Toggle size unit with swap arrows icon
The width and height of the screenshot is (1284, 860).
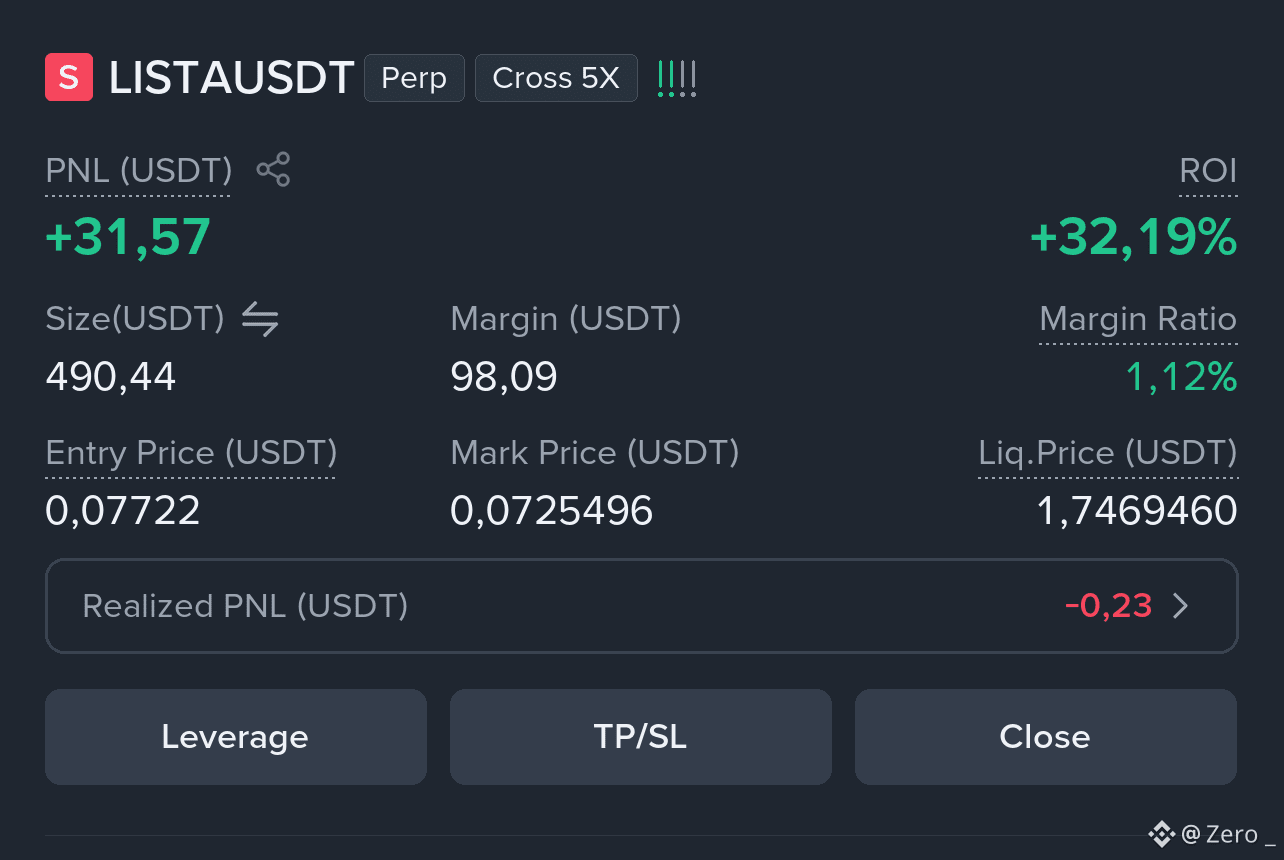click(x=260, y=319)
